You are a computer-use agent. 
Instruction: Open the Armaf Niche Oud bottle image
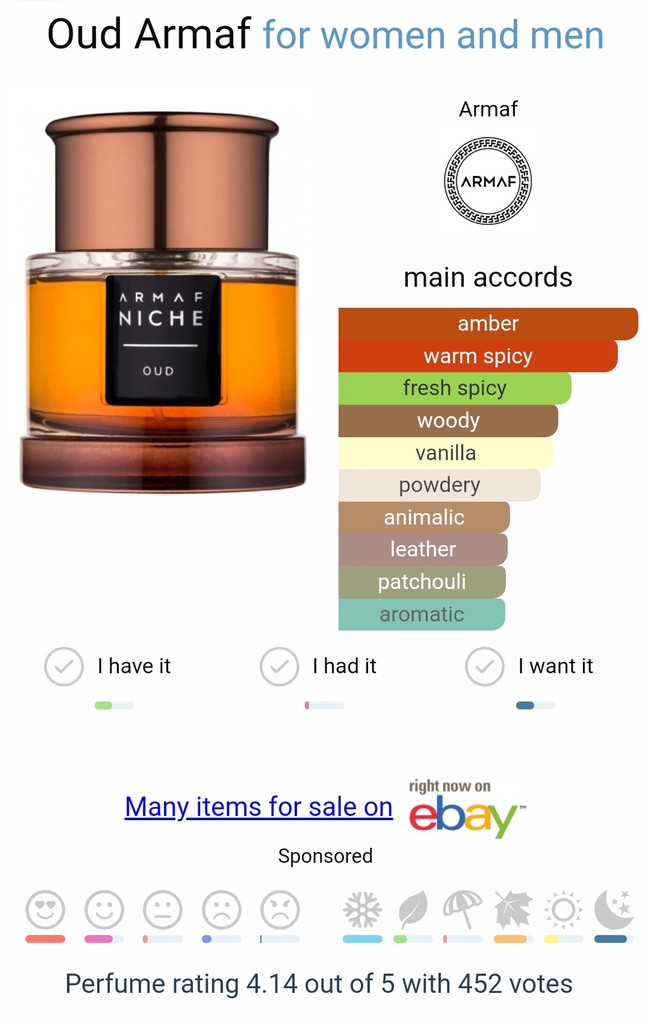tap(163, 302)
